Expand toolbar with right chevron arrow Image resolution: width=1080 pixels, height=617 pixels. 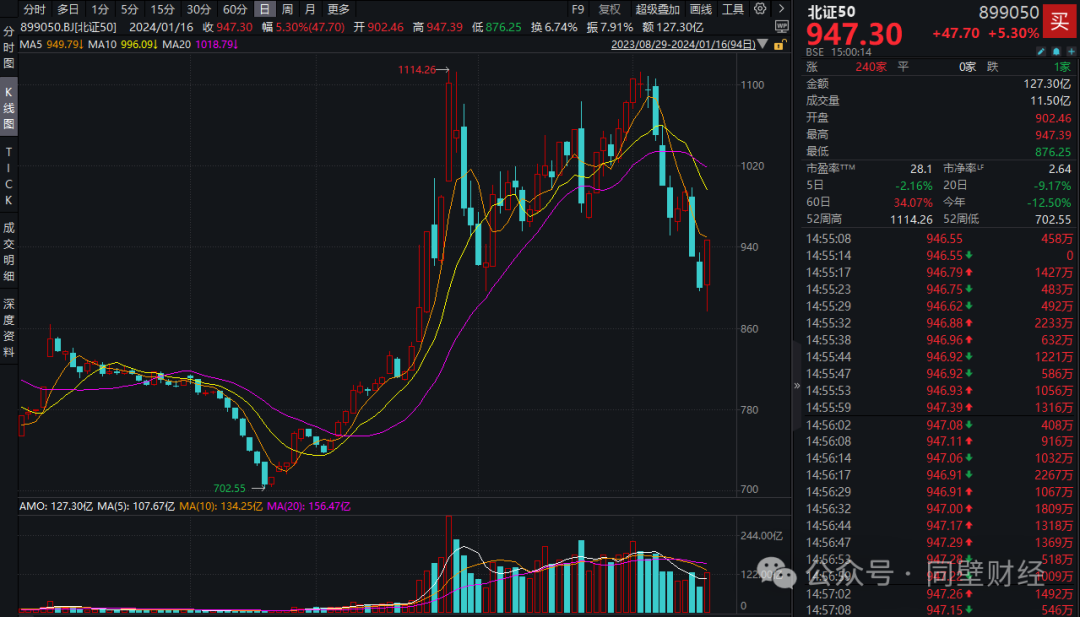(781, 9)
